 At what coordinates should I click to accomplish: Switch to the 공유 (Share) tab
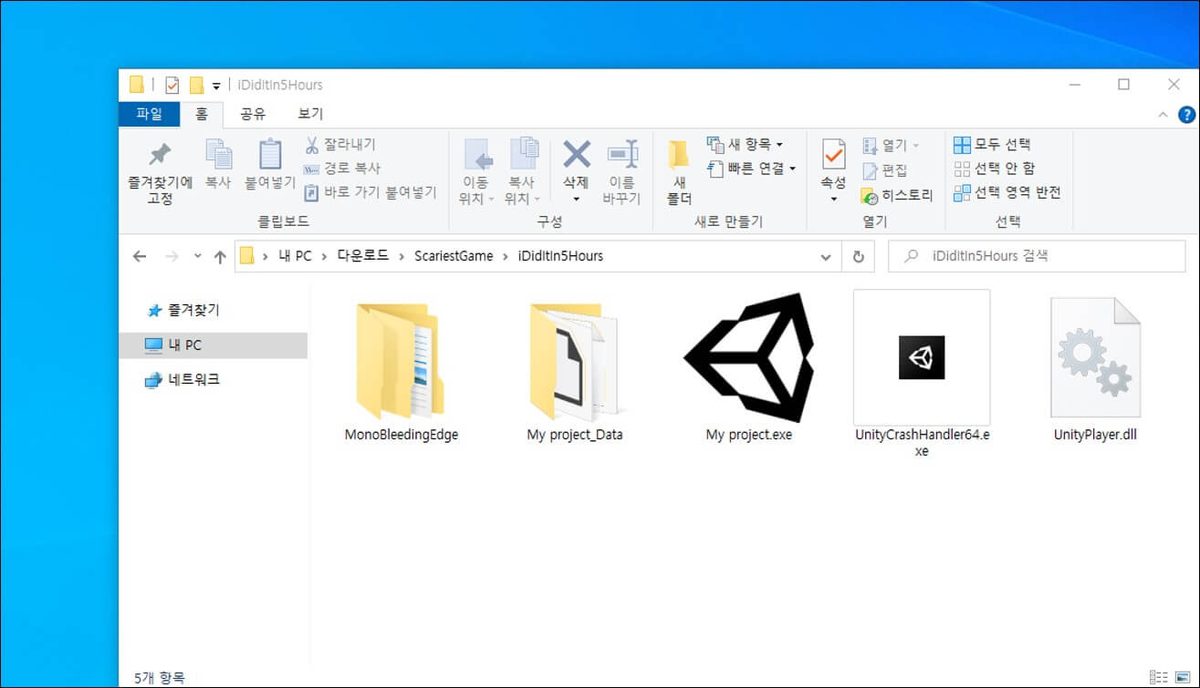[252, 114]
